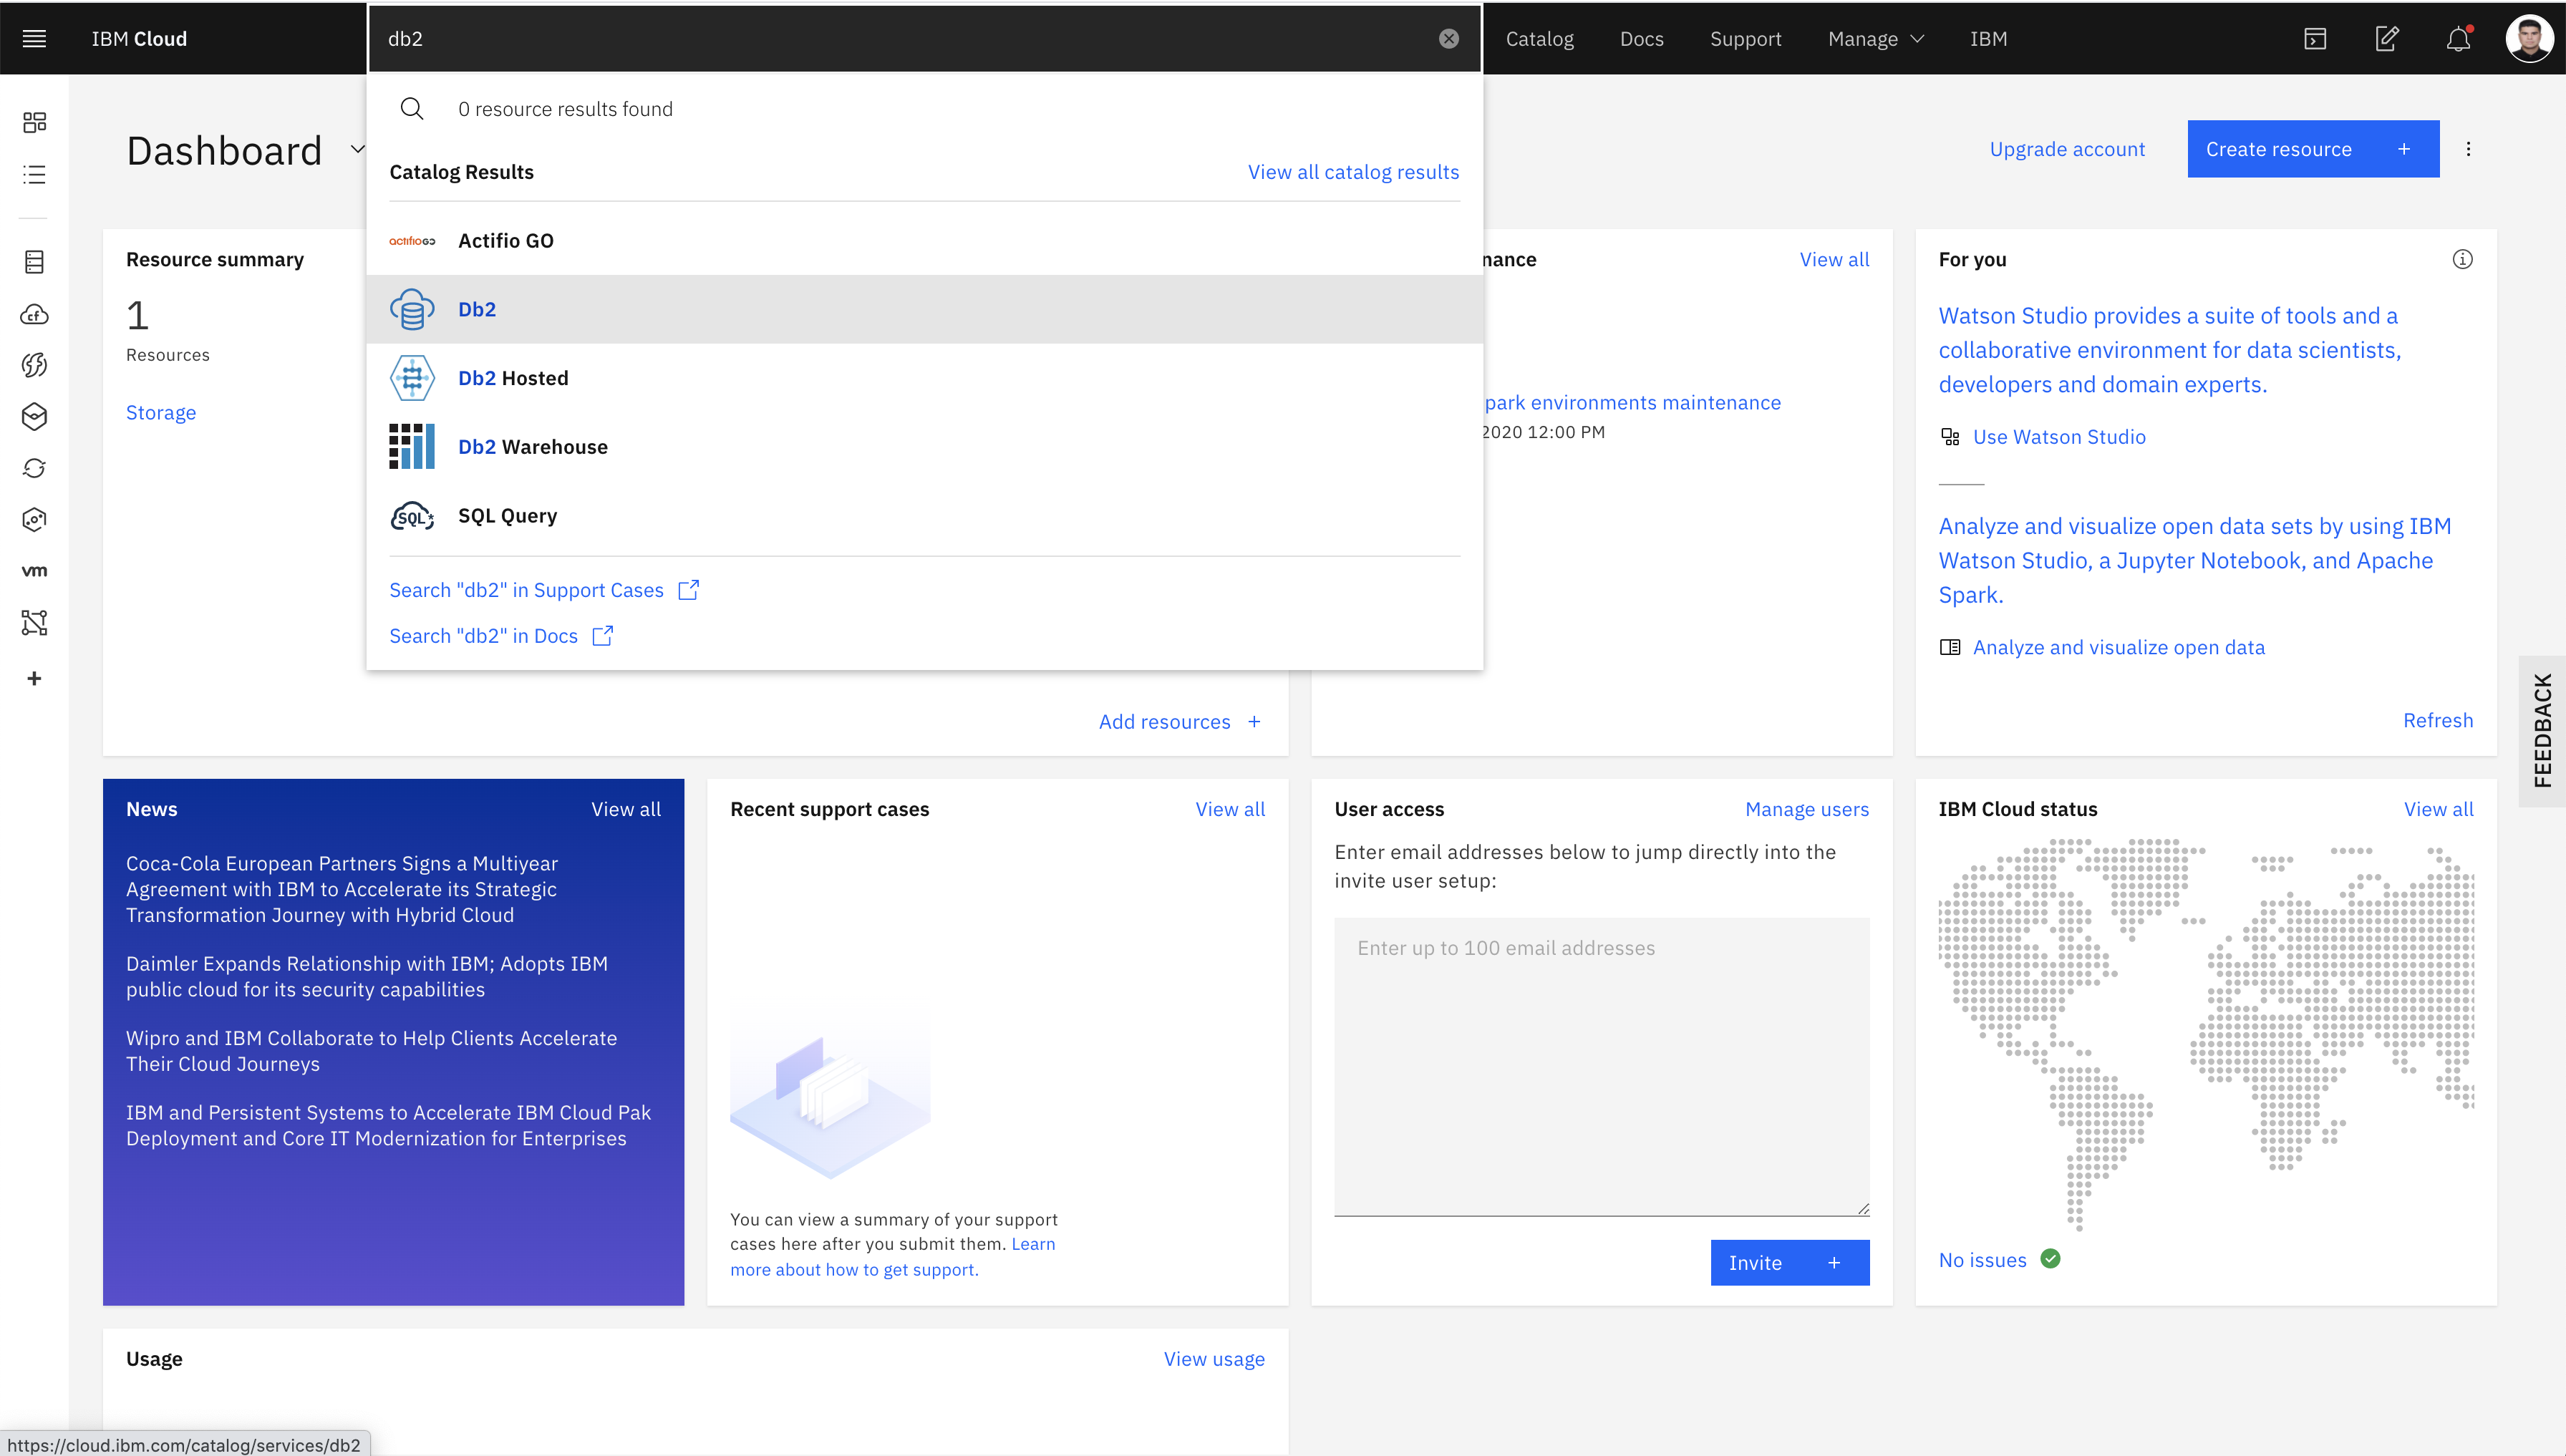This screenshot has height=1456, width=2566.
Task: Open the cost estimator edit icon
Action: tap(2387, 38)
